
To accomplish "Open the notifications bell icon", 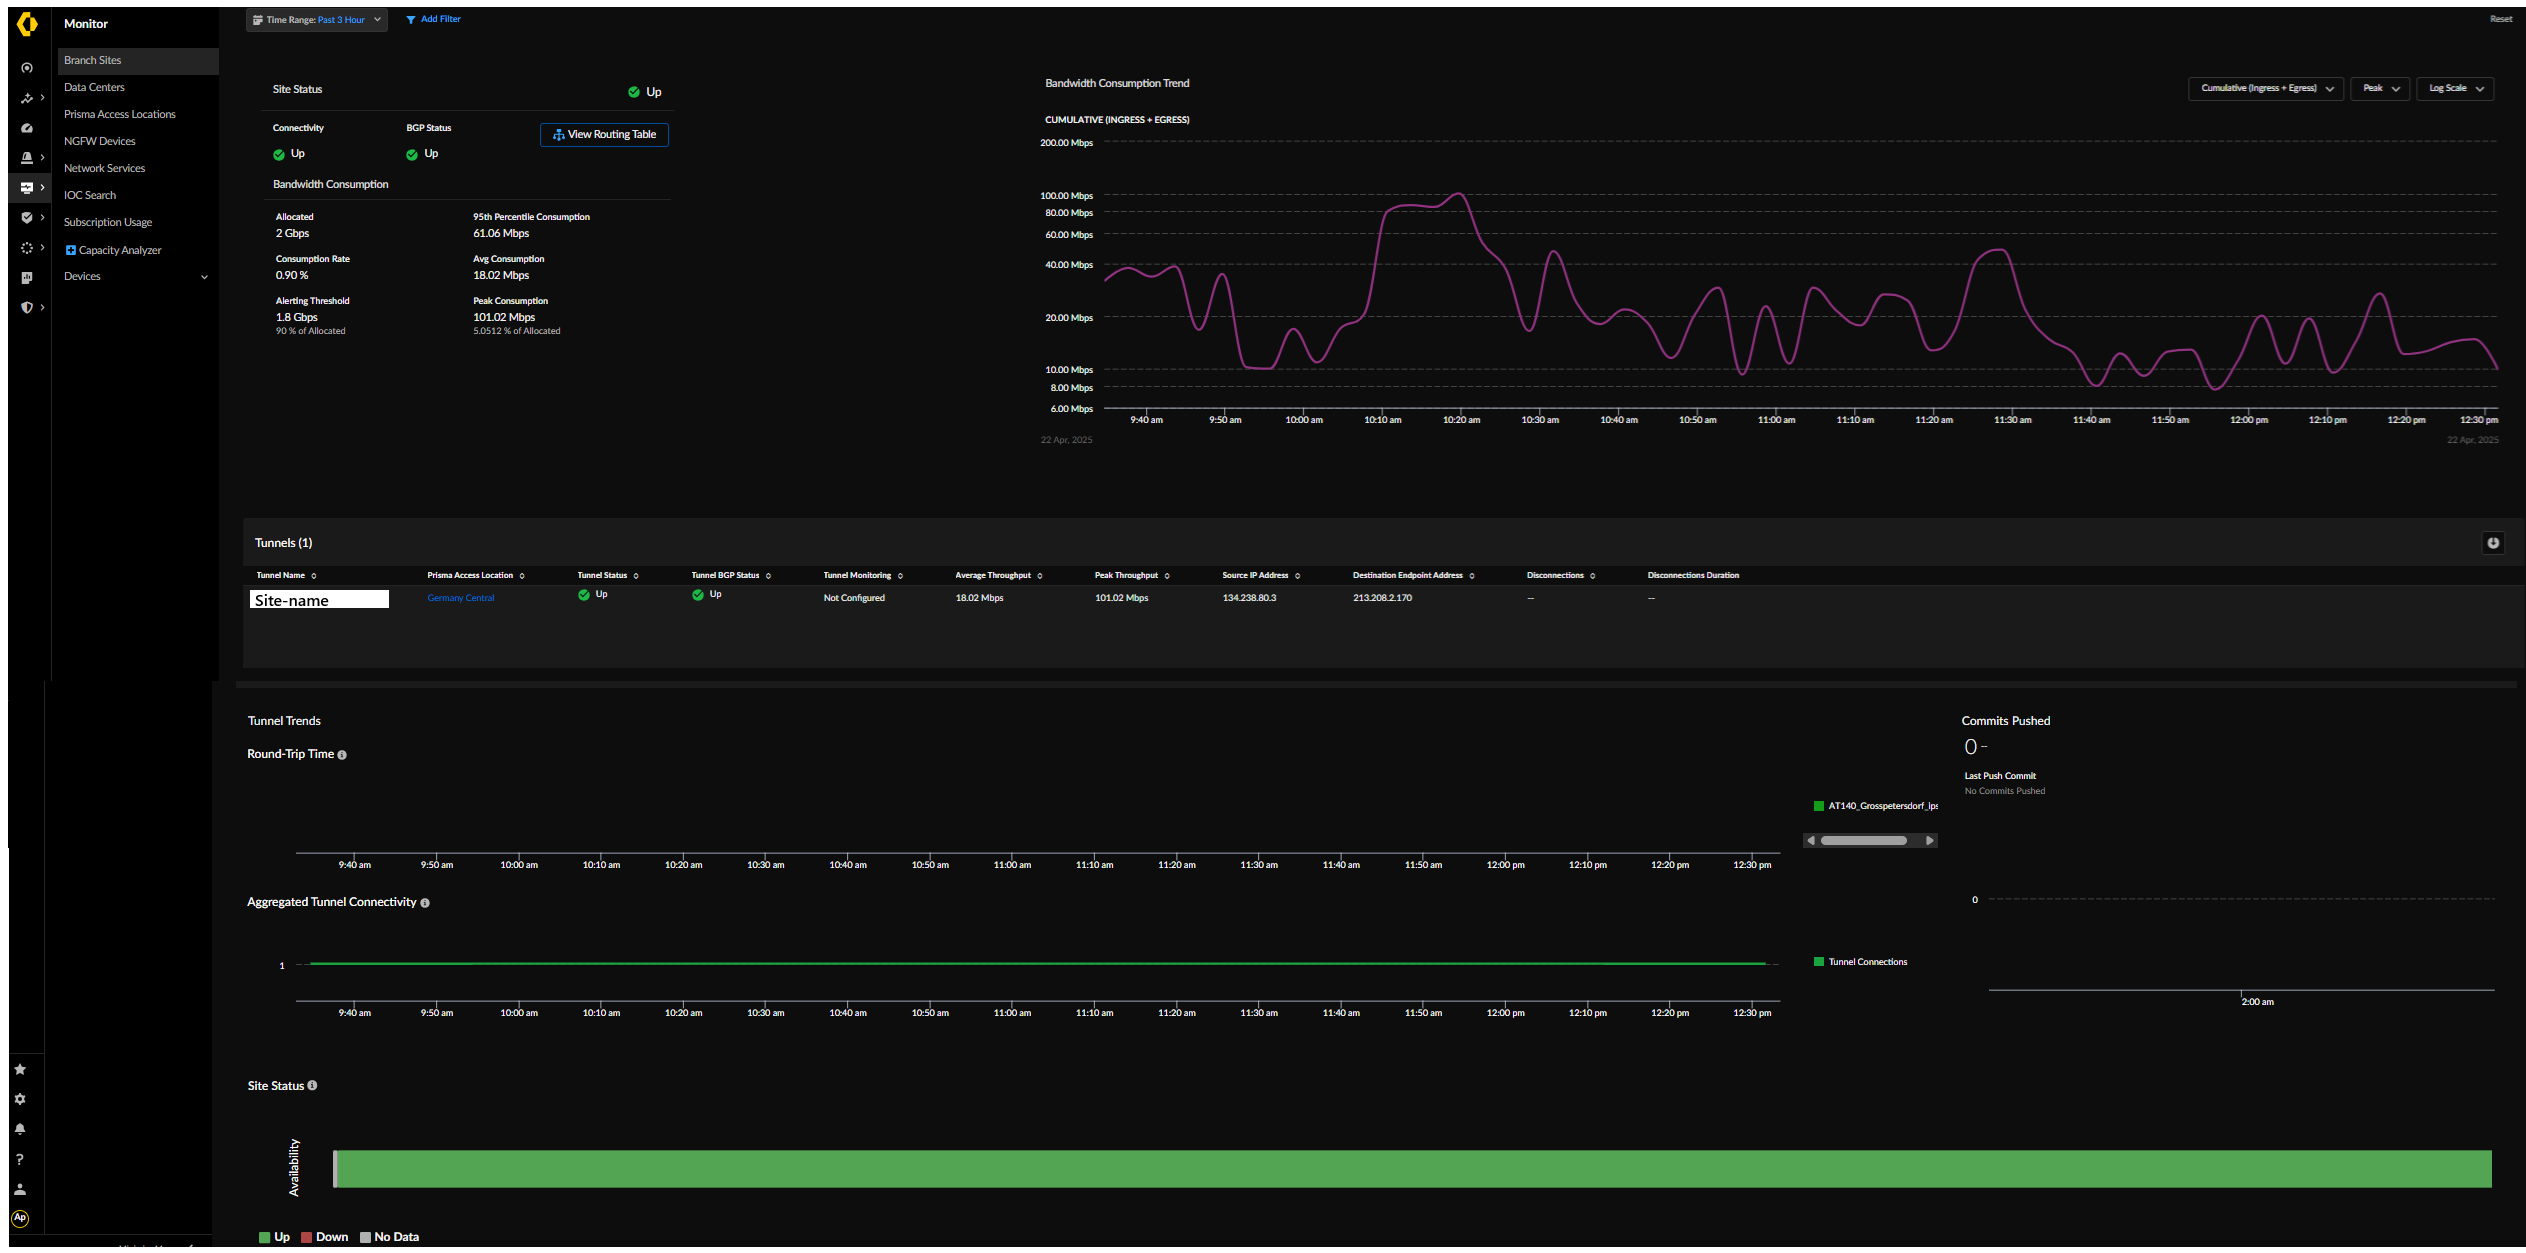I will coord(20,1129).
